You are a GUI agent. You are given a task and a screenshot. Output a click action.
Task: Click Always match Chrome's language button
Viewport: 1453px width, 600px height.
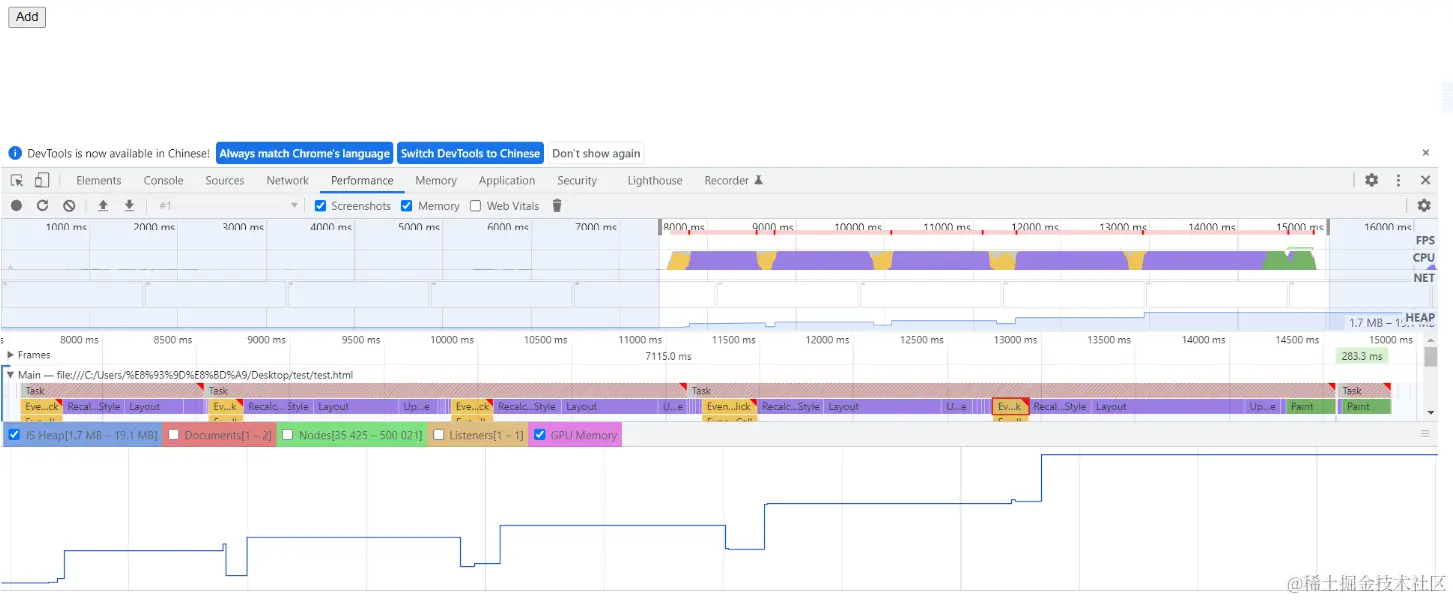(x=304, y=153)
